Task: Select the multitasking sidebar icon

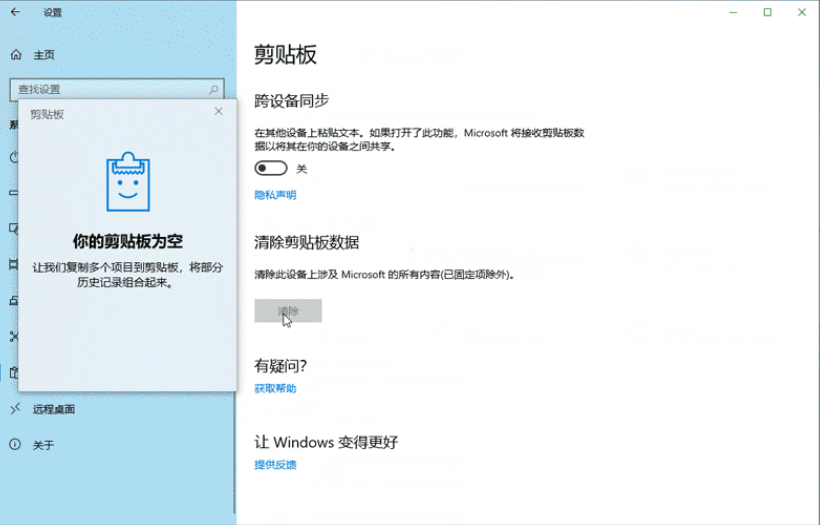Action: (14, 265)
